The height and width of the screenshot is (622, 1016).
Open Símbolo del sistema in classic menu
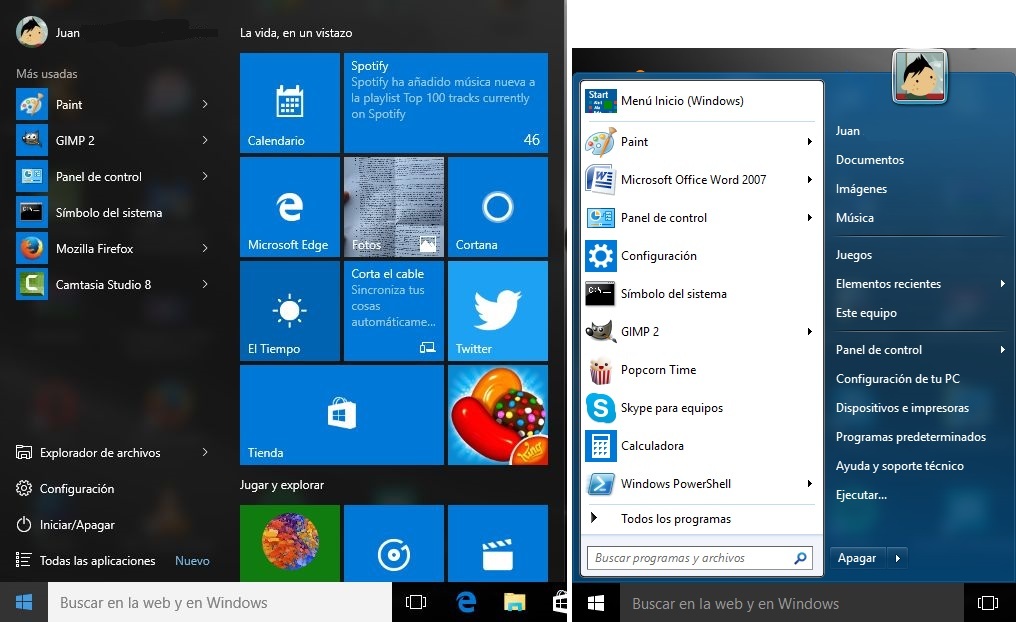(x=700, y=294)
